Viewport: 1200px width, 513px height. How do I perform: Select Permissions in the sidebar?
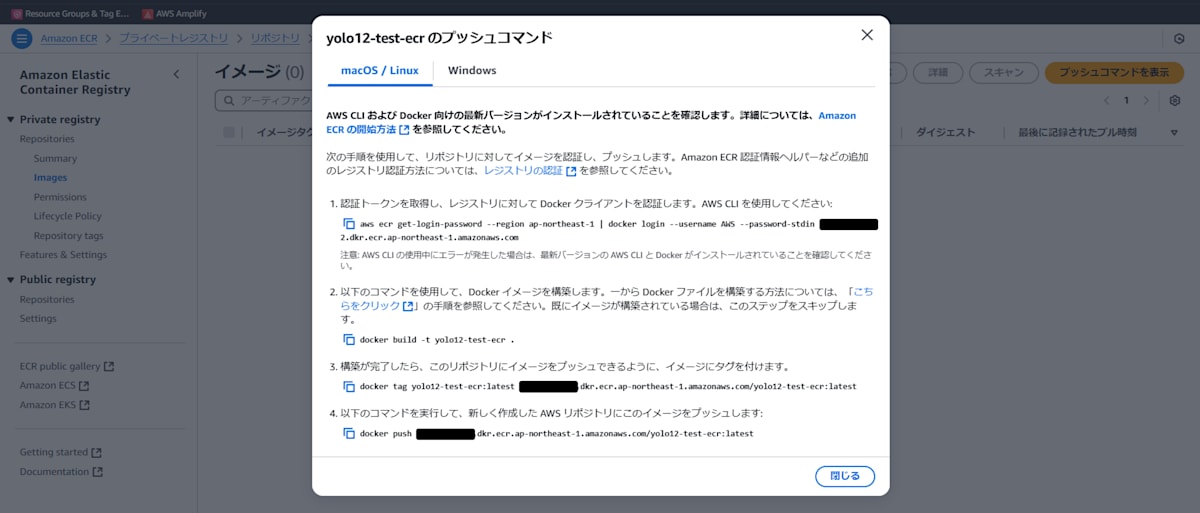60,197
